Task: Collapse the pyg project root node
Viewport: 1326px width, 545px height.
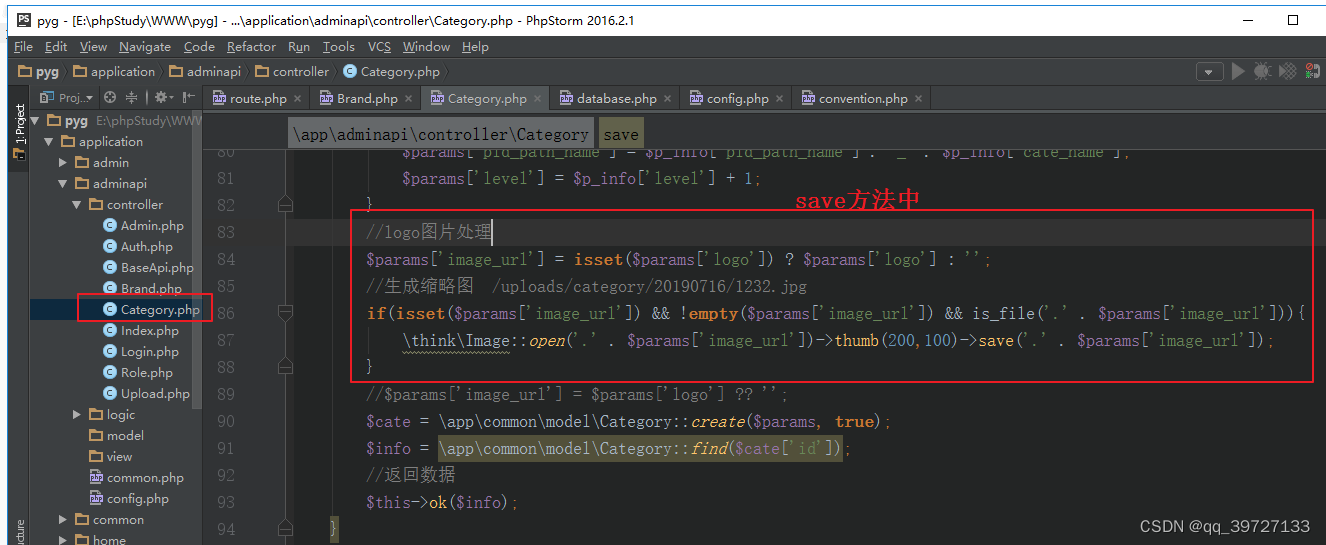Action: (36, 120)
